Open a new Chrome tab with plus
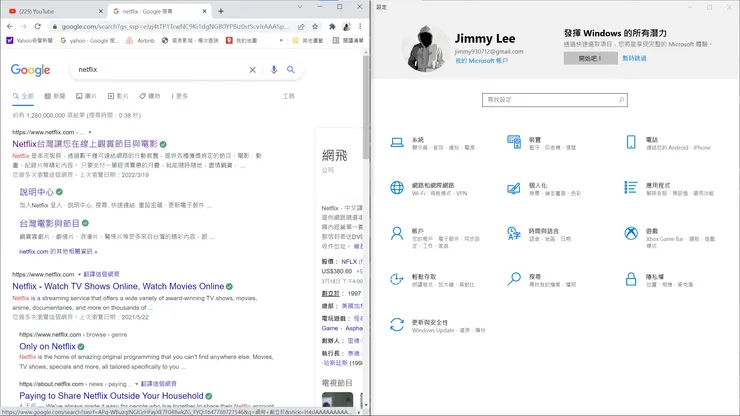The width and height of the screenshot is (740, 416). 221,11
